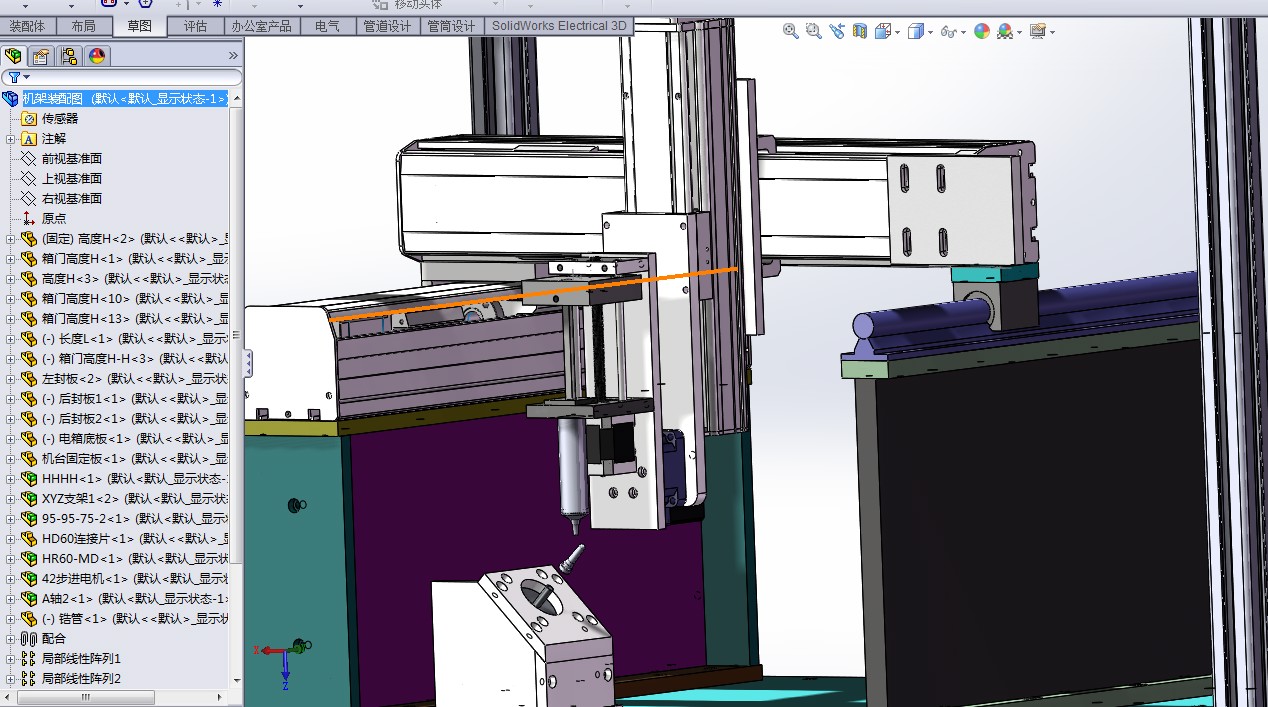Select the Zoom to Area tool
The width and height of the screenshot is (1268, 707).
[x=813, y=31]
